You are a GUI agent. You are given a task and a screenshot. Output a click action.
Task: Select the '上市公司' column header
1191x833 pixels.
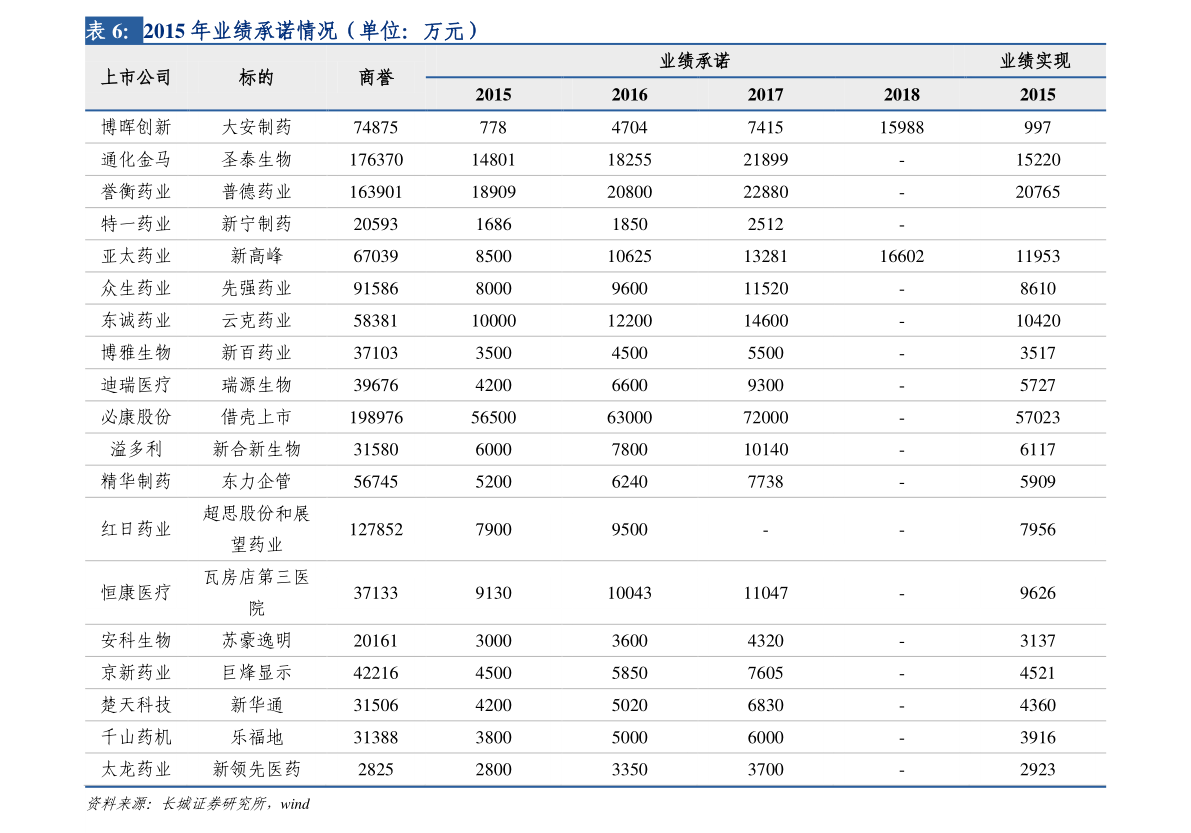click(136, 77)
